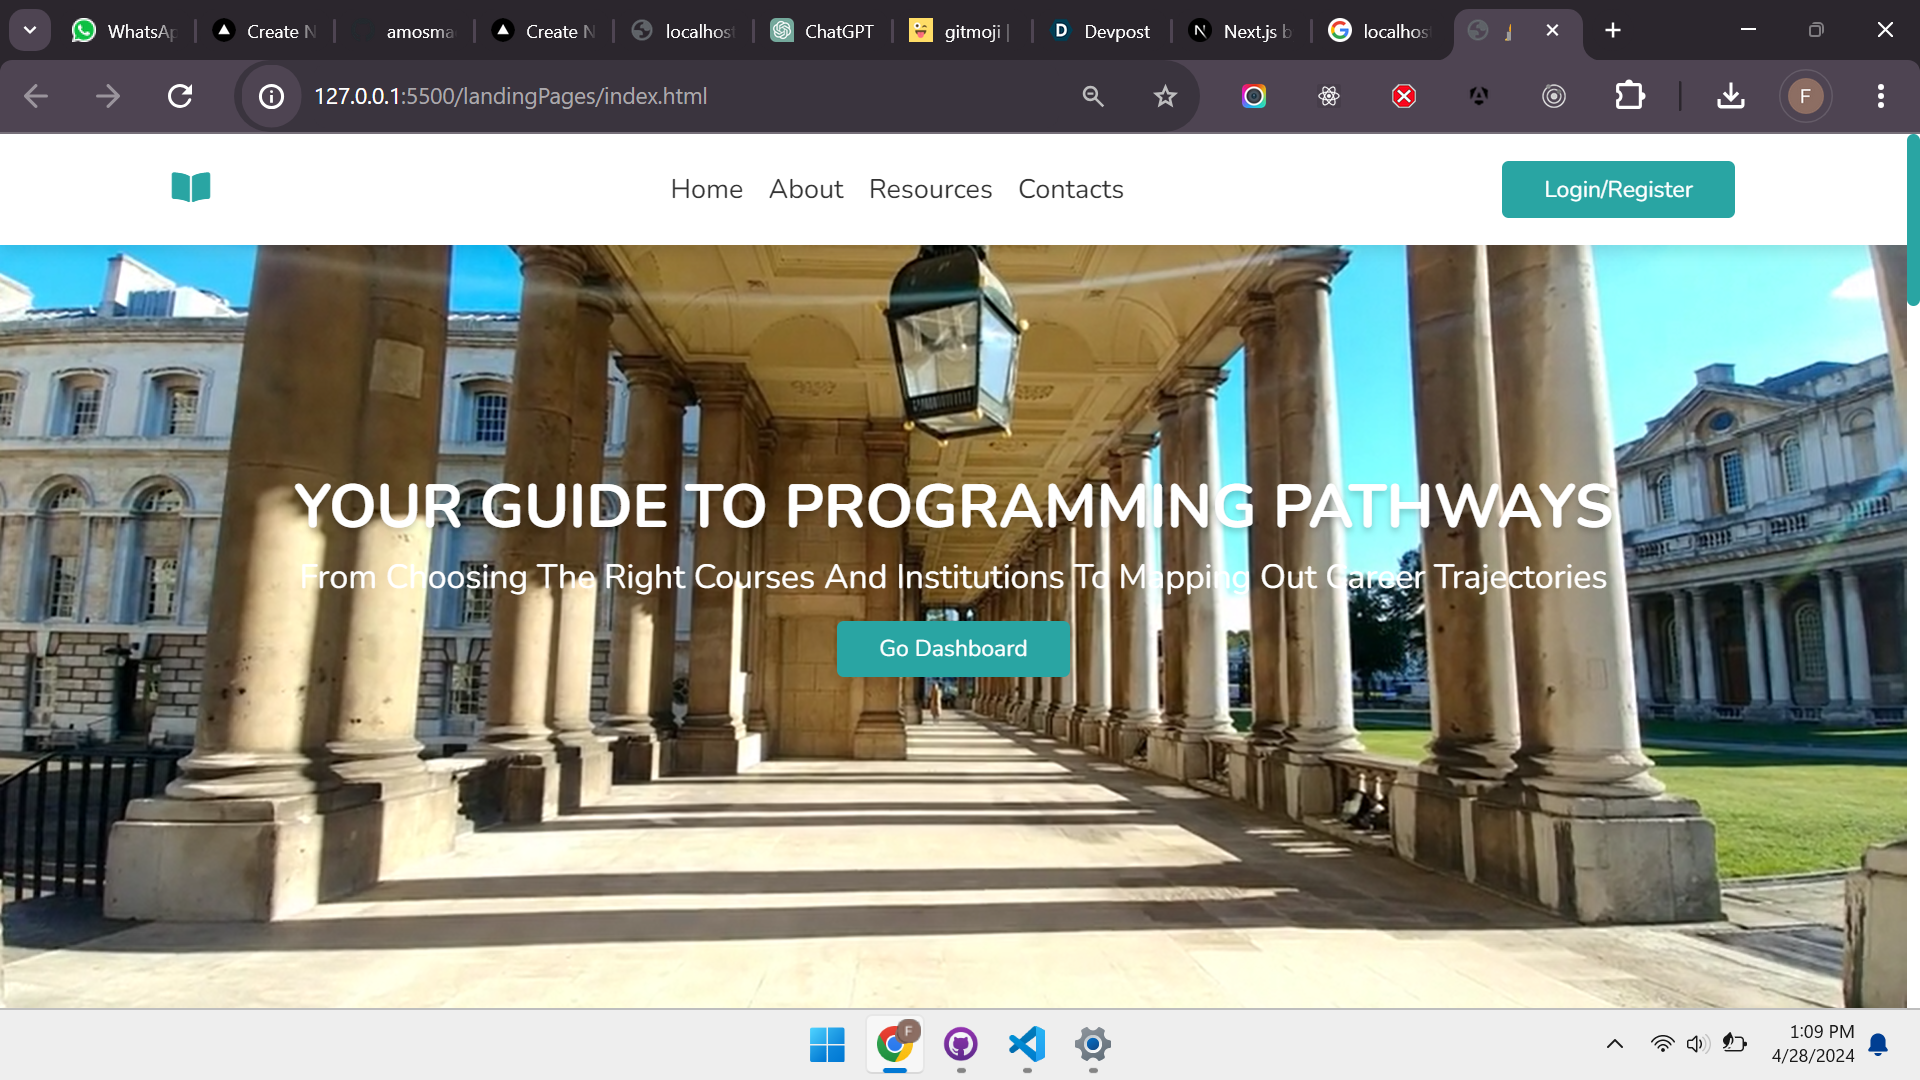1920x1080 pixels.
Task: Open Visual Studio Code from the taskbar
Action: (1027, 1044)
